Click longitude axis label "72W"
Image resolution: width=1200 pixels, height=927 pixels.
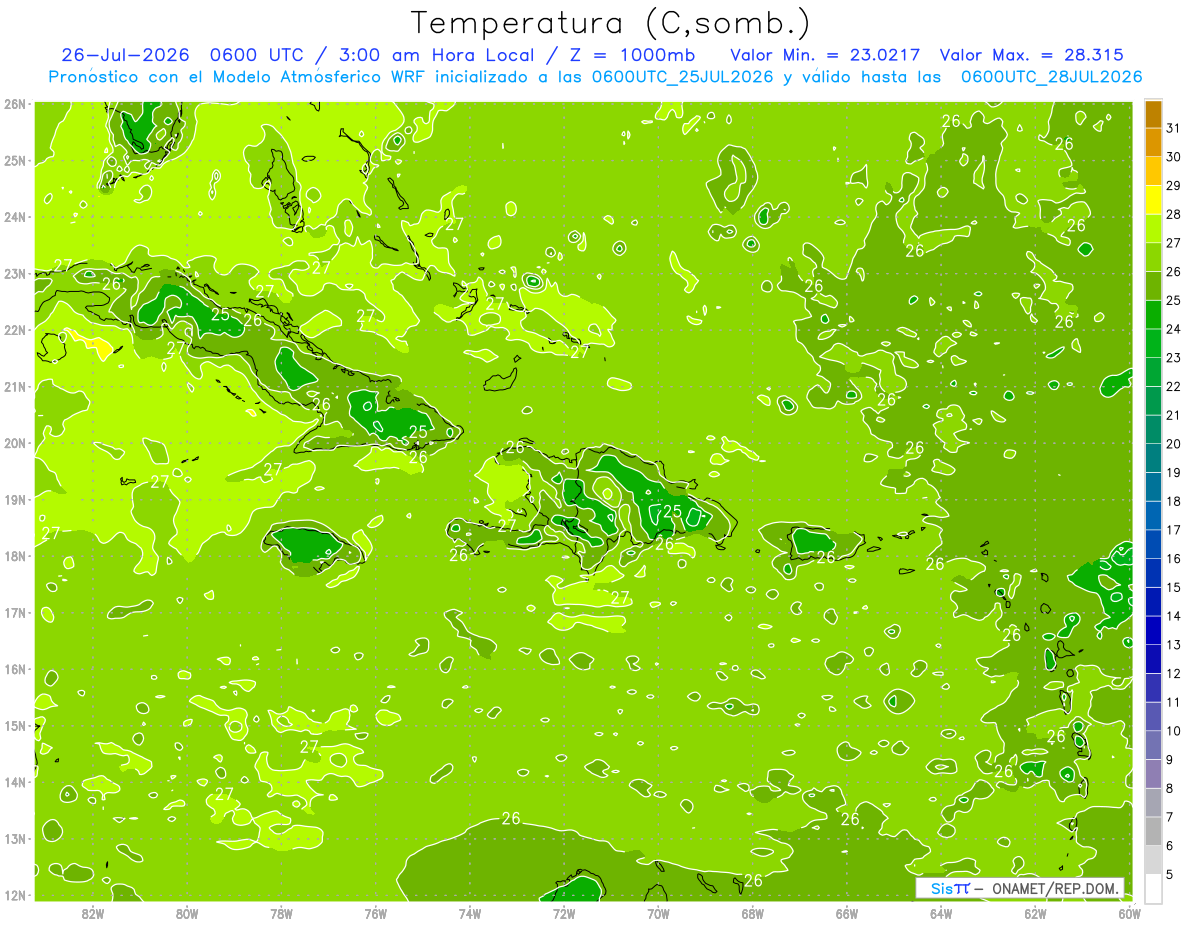pos(564,913)
